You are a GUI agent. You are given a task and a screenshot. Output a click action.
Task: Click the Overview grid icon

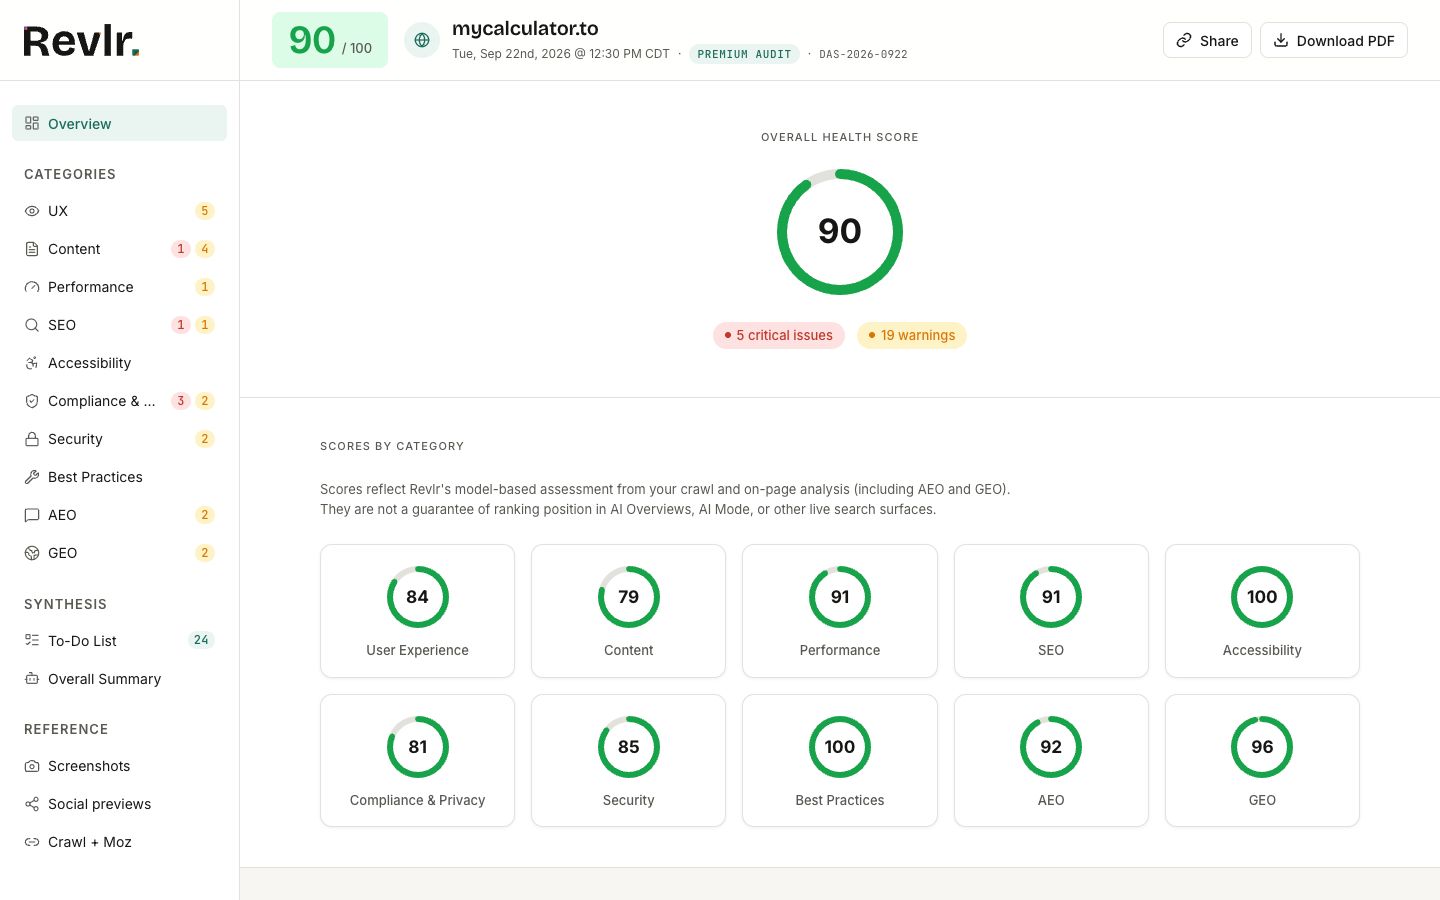pyautogui.click(x=32, y=123)
